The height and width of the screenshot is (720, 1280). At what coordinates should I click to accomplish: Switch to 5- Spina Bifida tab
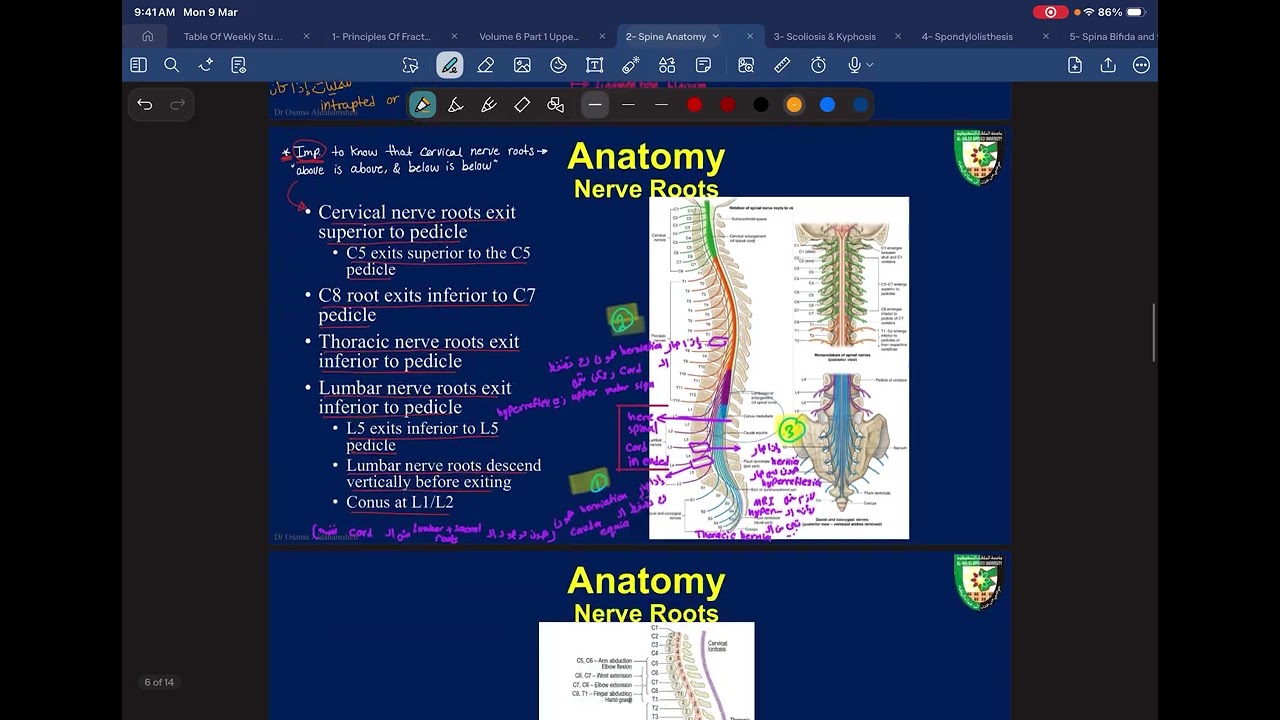click(1113, 37)
